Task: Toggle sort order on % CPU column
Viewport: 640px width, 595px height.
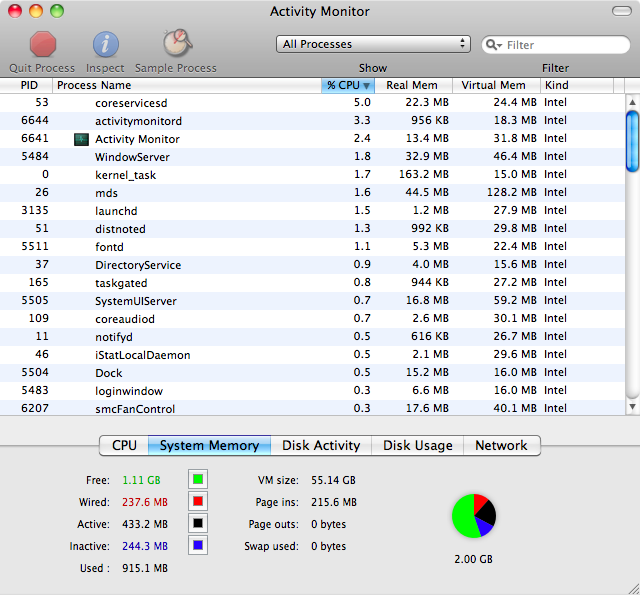Action: (x=348, y=85)
